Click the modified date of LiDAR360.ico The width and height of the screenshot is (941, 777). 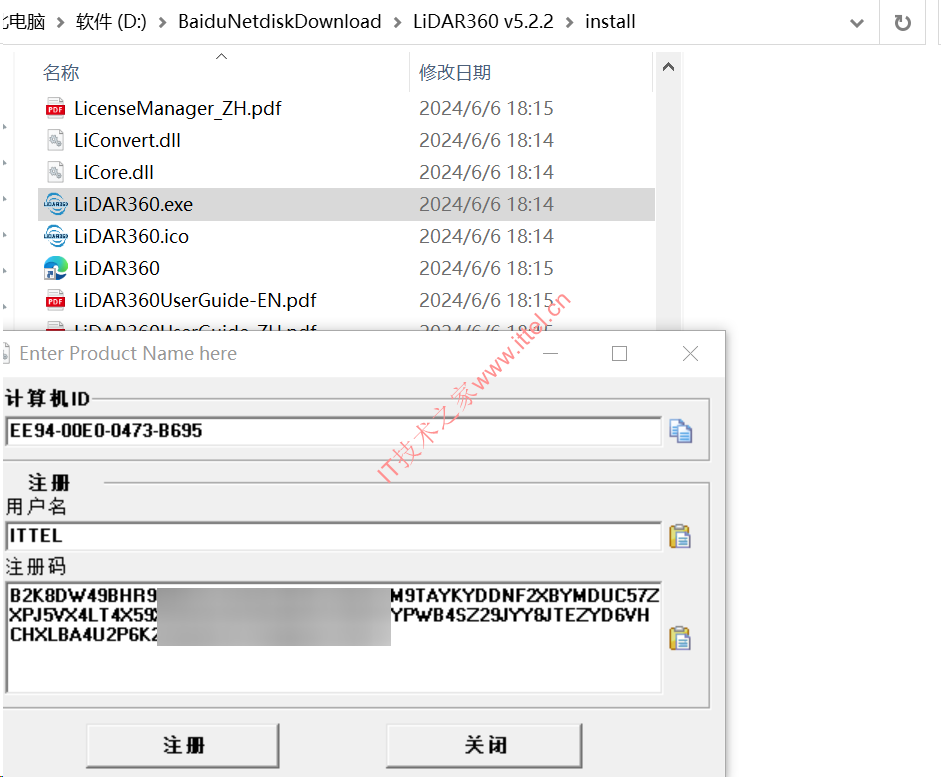486,236
